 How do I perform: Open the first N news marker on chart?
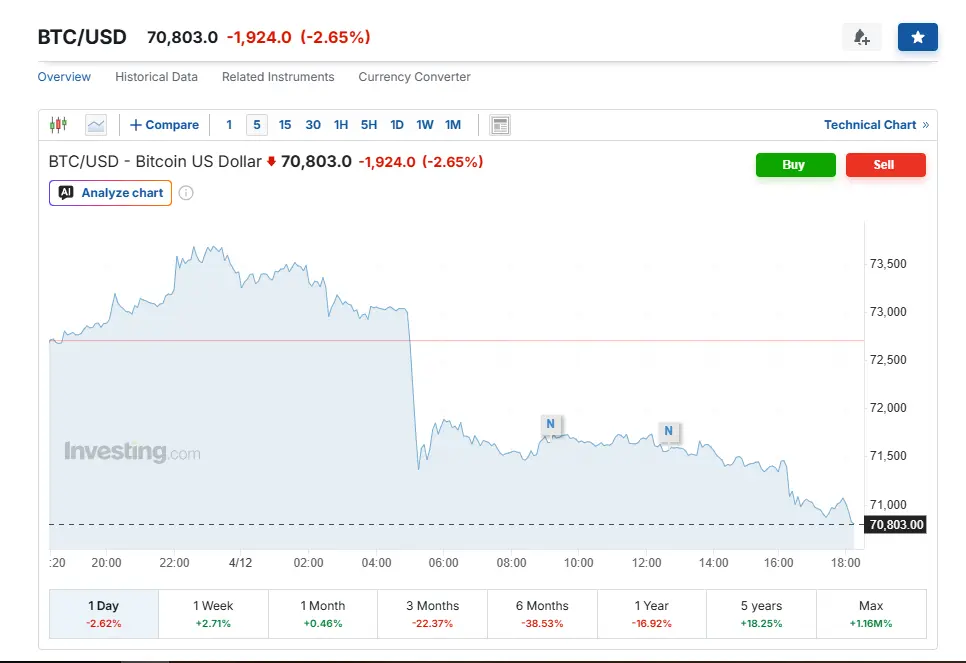tap(550, 424)
